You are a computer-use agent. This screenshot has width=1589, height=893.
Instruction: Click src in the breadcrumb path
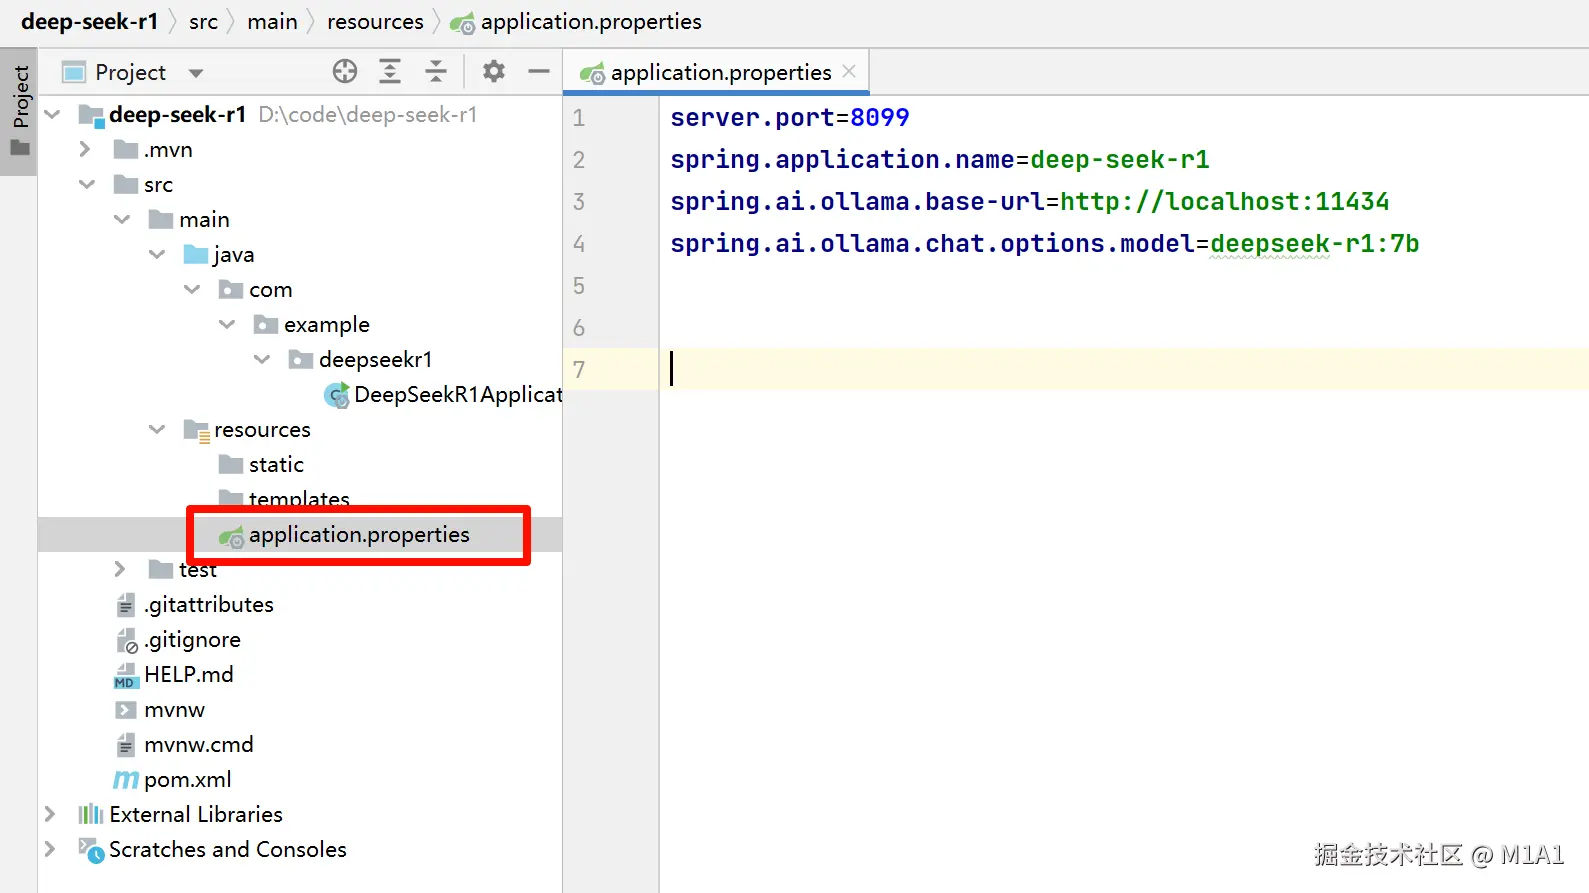point(203,21)
